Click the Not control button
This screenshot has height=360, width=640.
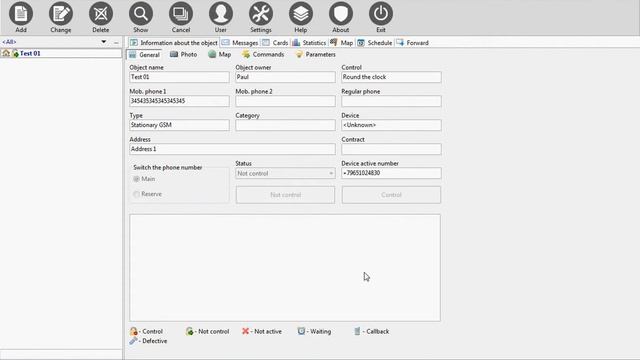click(285, 195)
